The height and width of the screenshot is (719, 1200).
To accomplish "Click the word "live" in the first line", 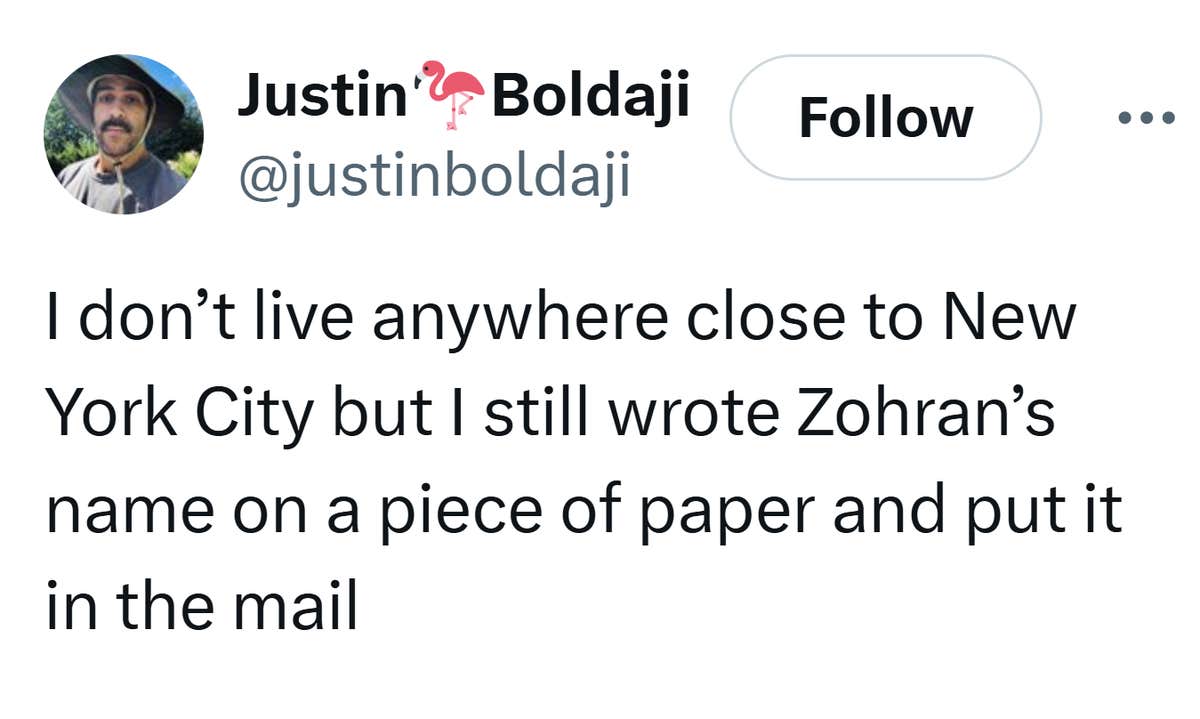I will pyautogui.click(x=310, y=317).
